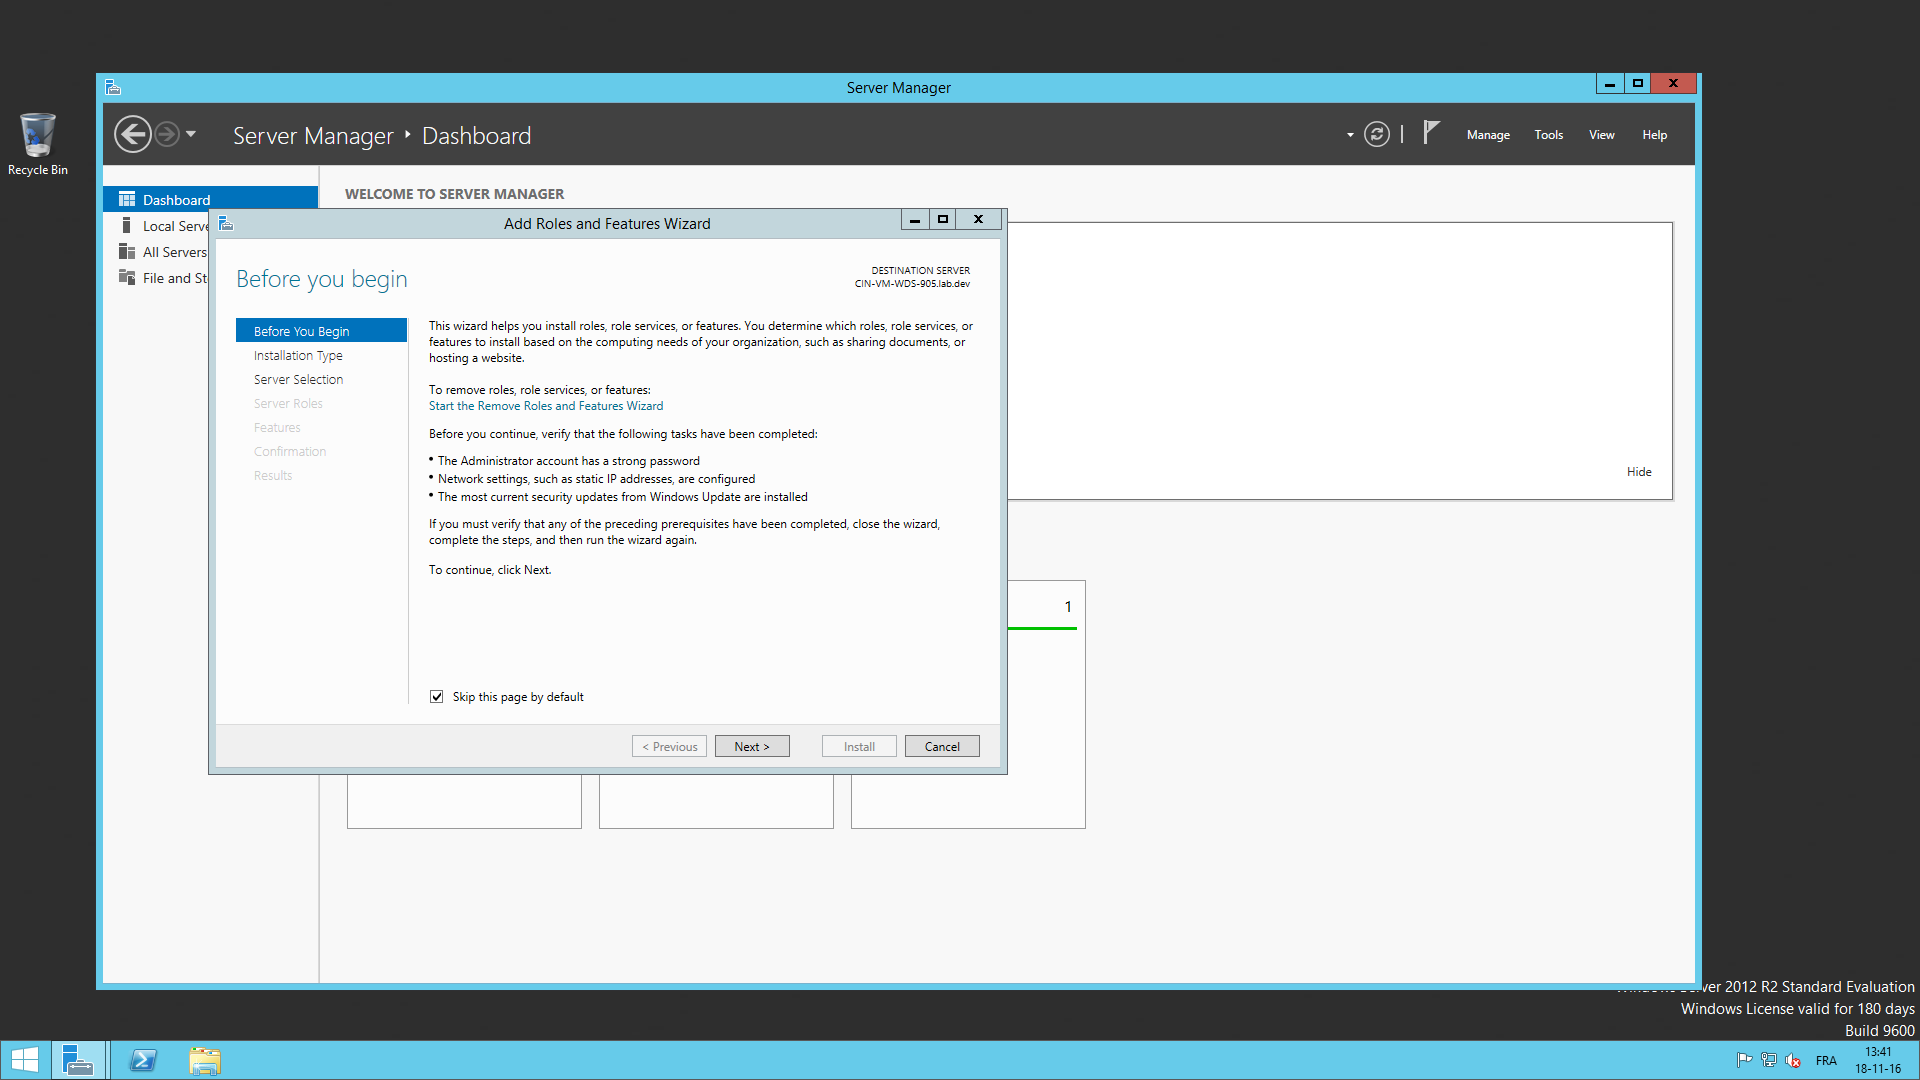Image resolution: width=1920 pixels, height=1080 pixels.
Task: Click the All Servers sidebar icon
Action: pos(127,251)
